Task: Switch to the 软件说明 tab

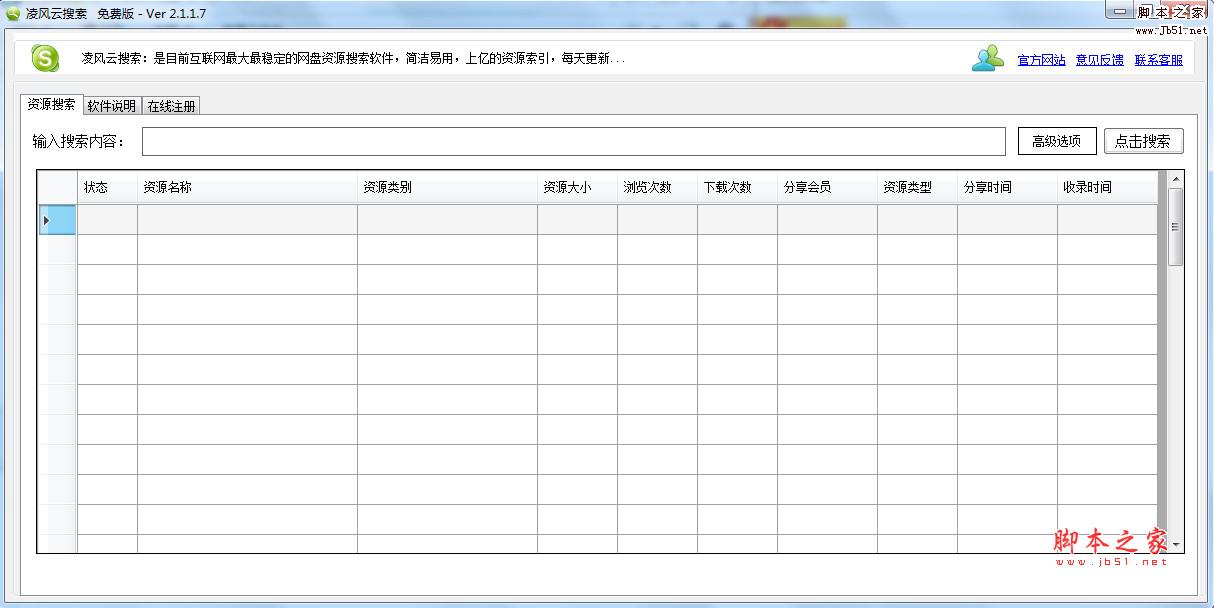Action: coord(113,105)
